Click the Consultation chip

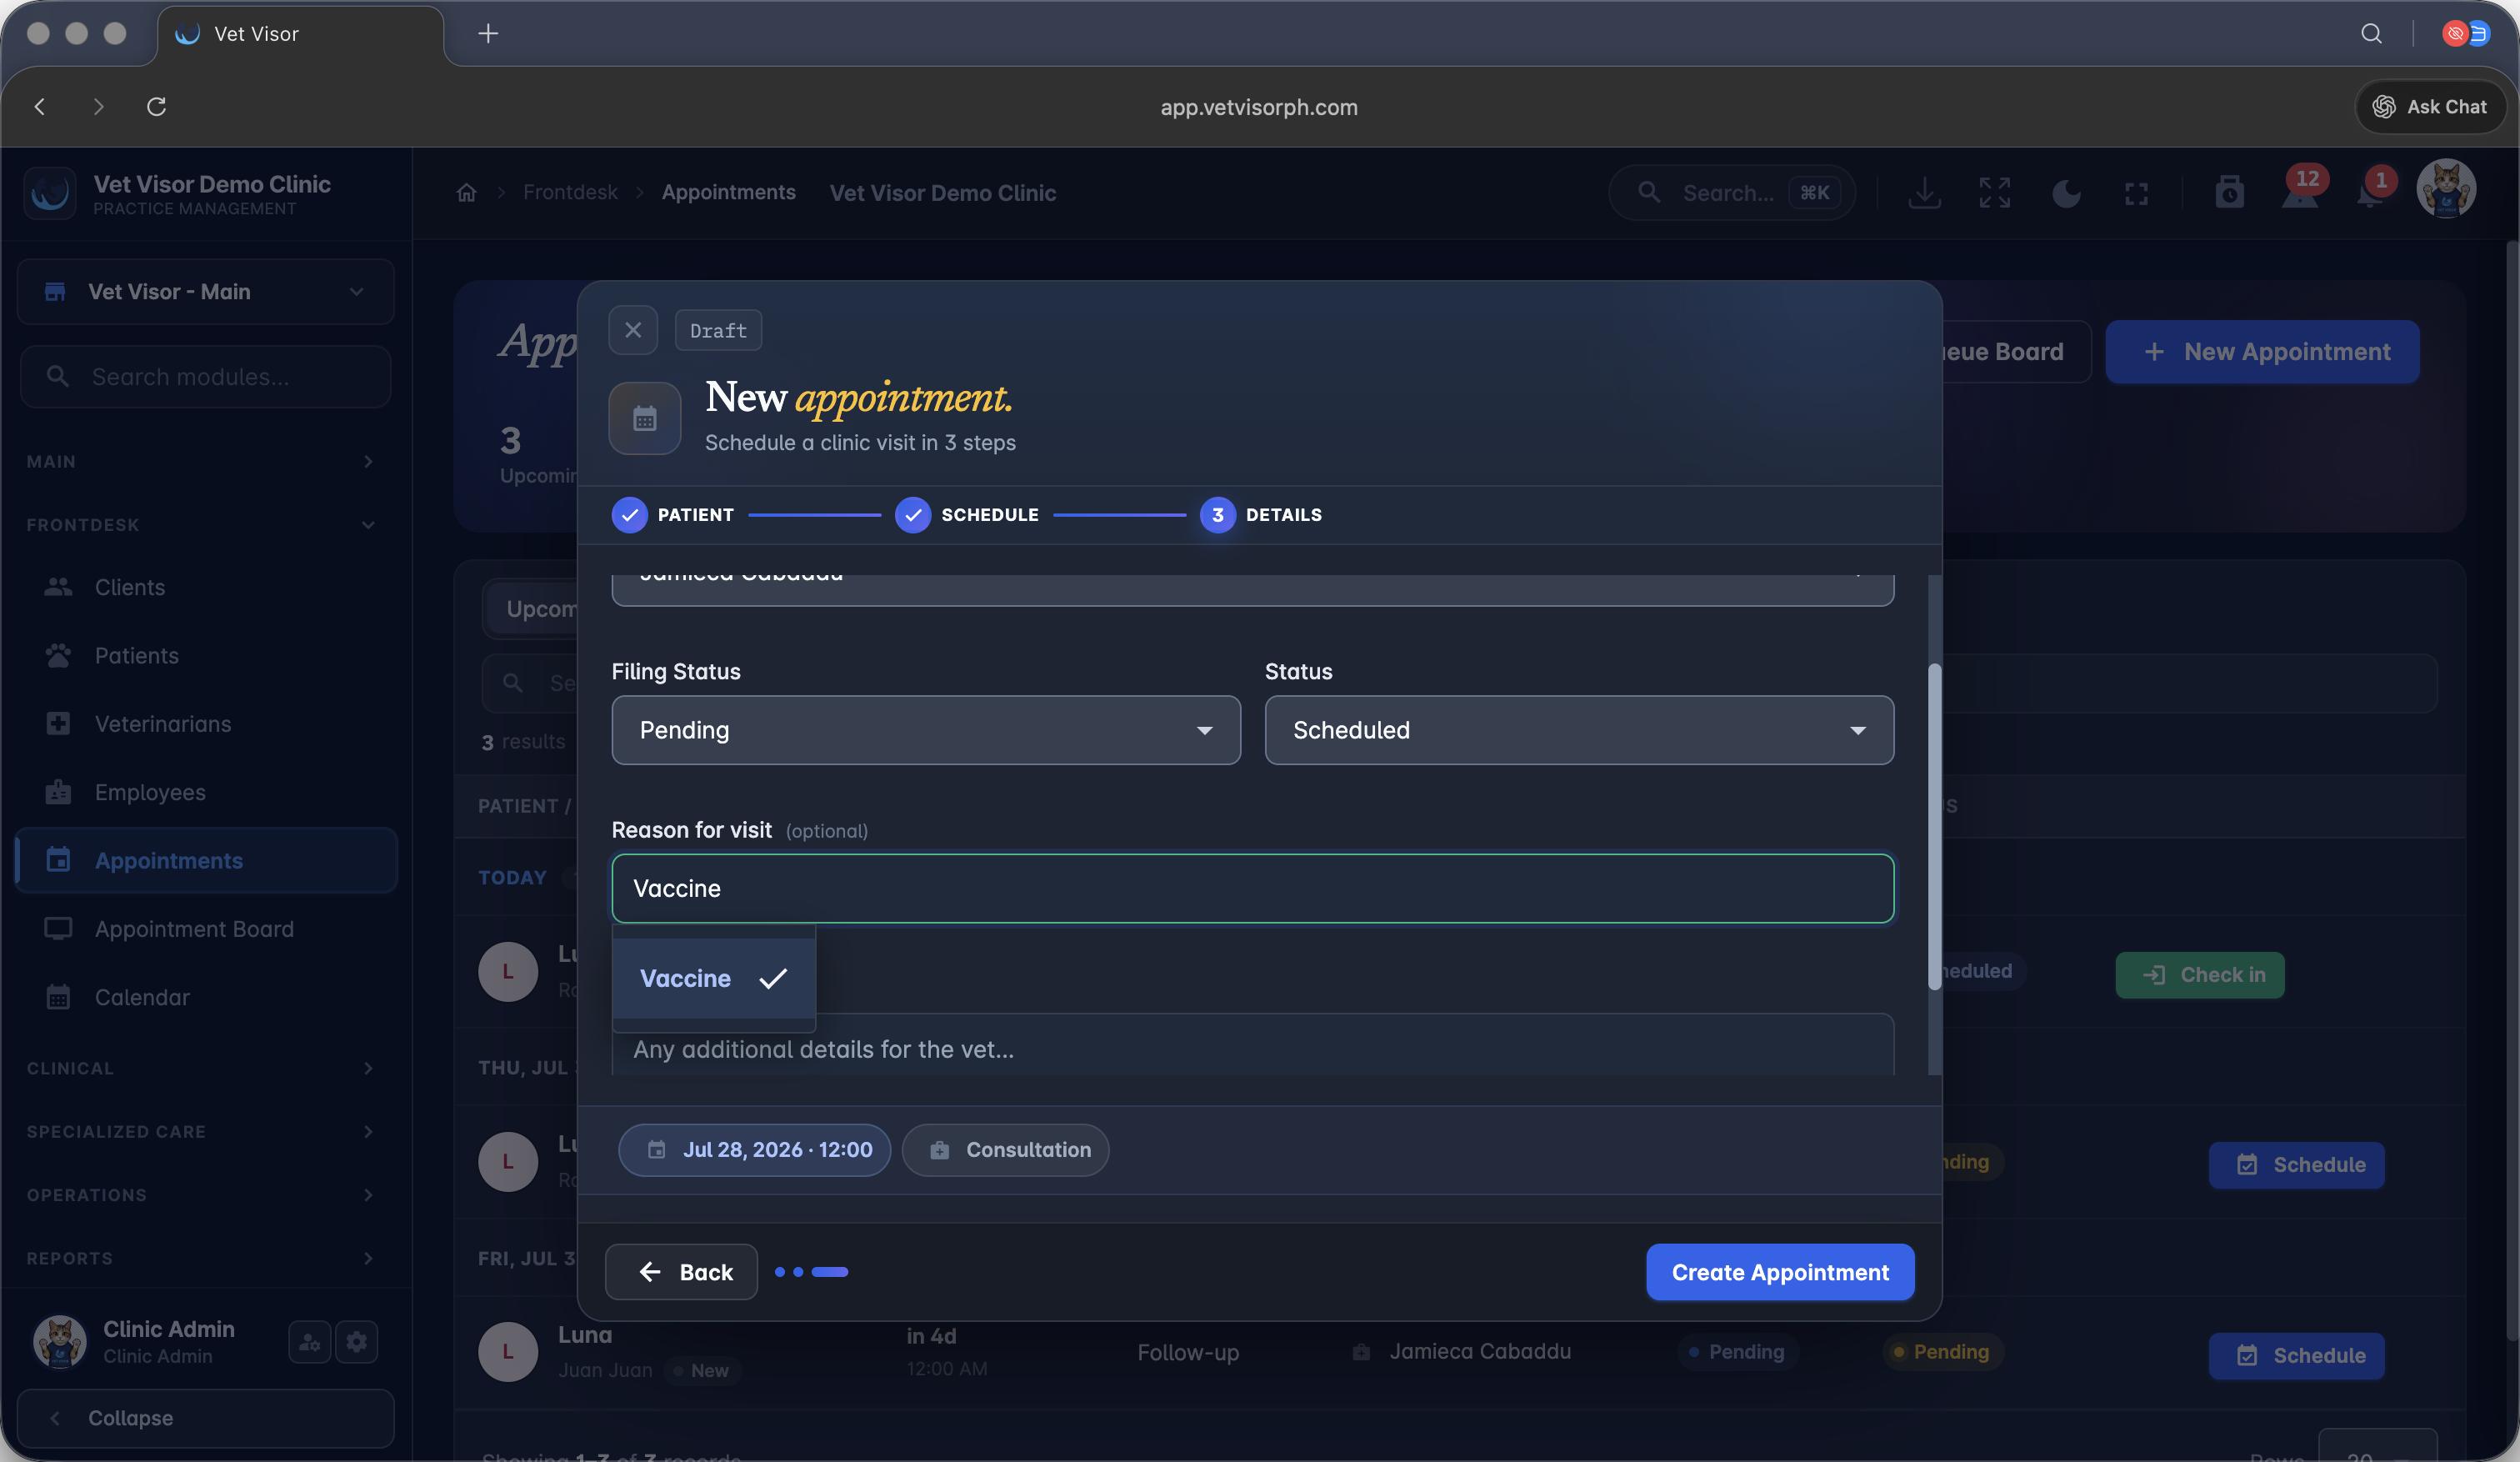[x=1006, y=1150]
